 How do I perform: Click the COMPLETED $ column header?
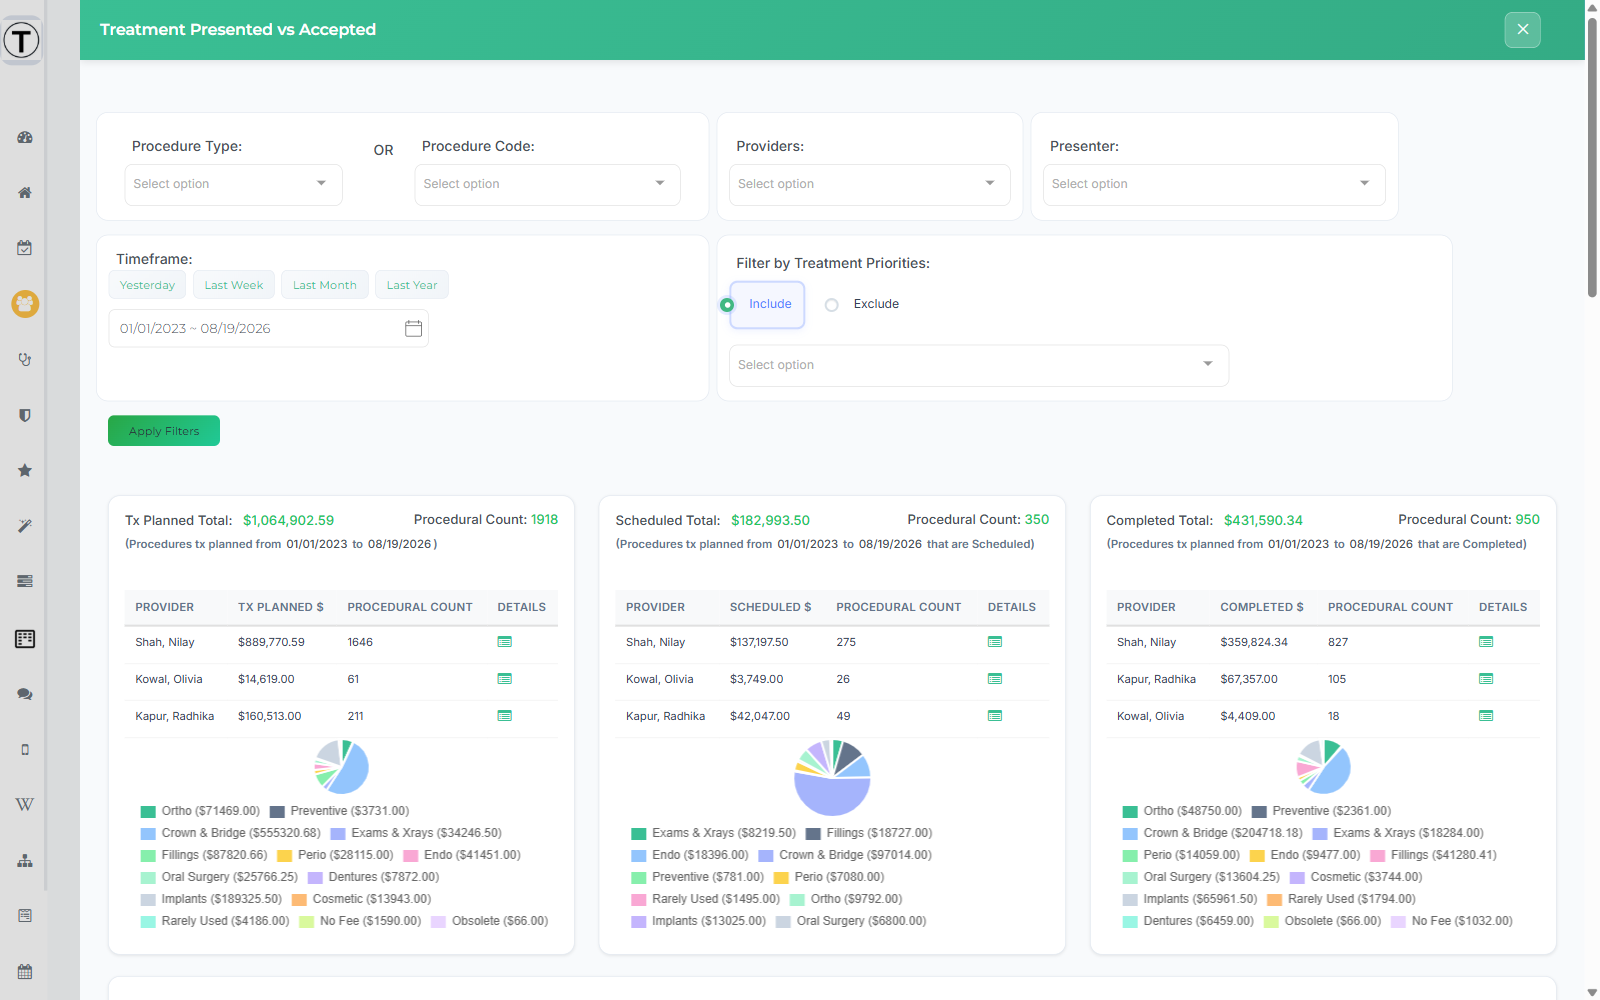(1262, 607)
